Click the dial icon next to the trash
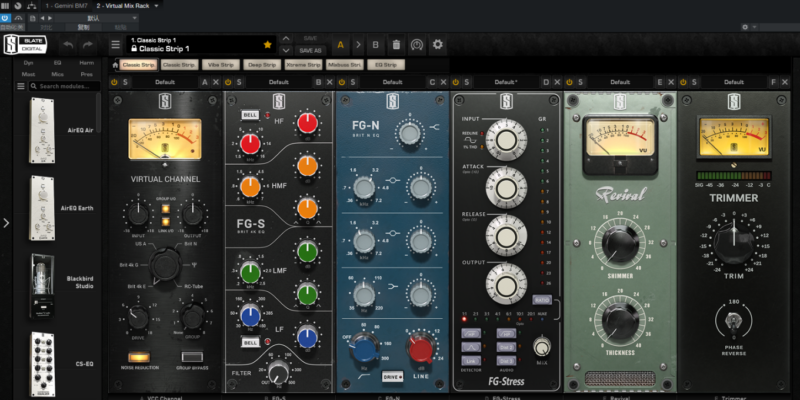800x400 pixels. click(x=417, y=45)
